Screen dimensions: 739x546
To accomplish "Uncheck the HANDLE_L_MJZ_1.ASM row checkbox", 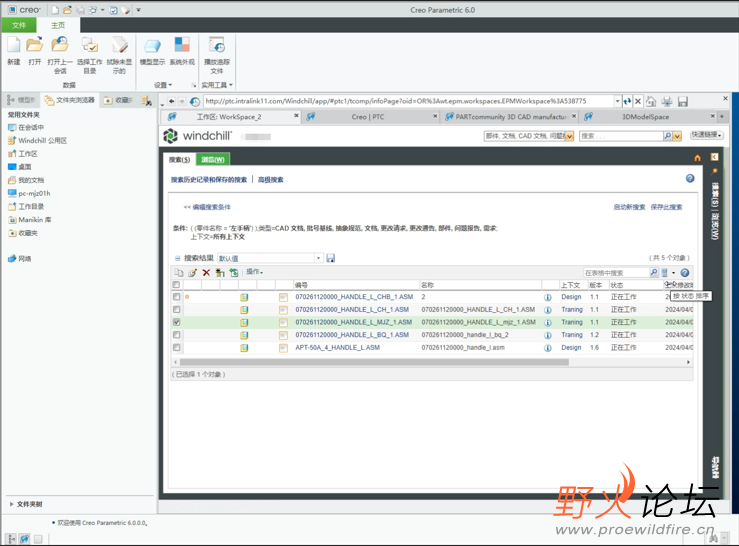I will coord(176,322).
